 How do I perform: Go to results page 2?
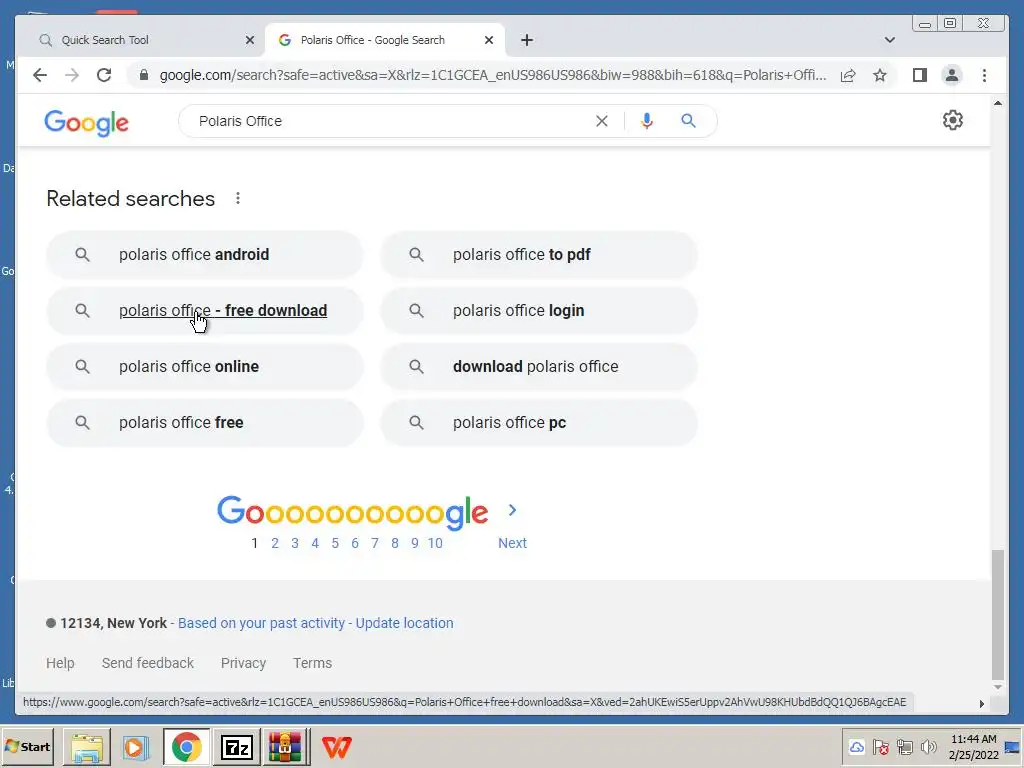click(275, 543)
